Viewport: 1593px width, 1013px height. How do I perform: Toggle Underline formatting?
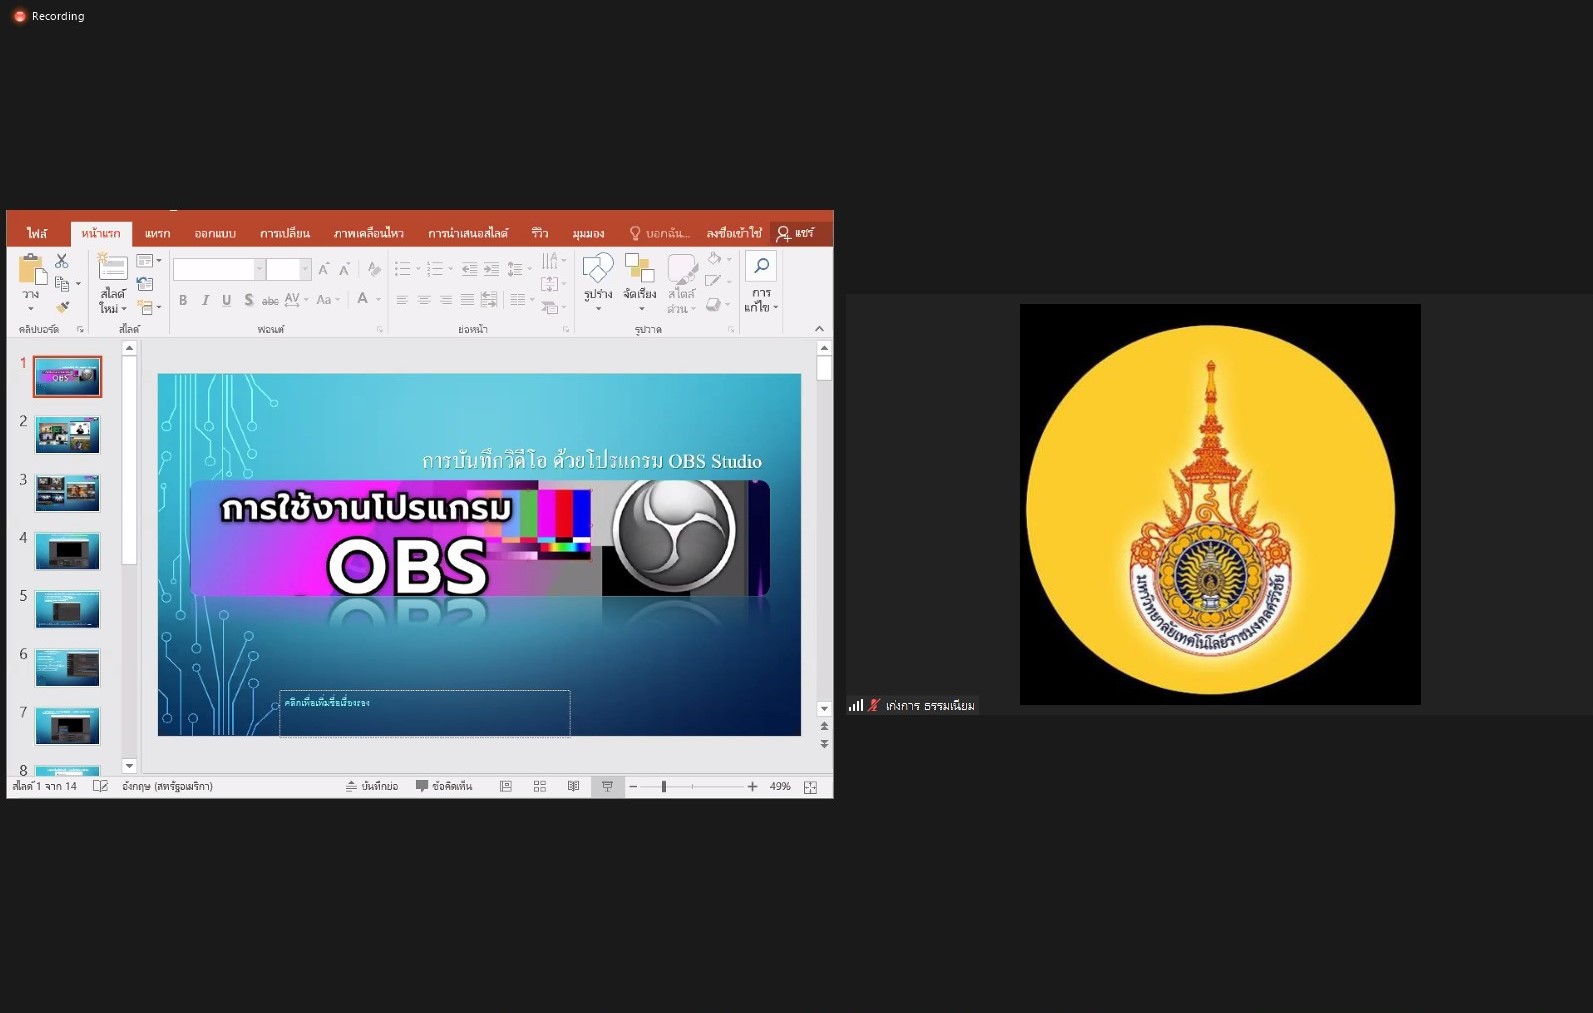227,300
